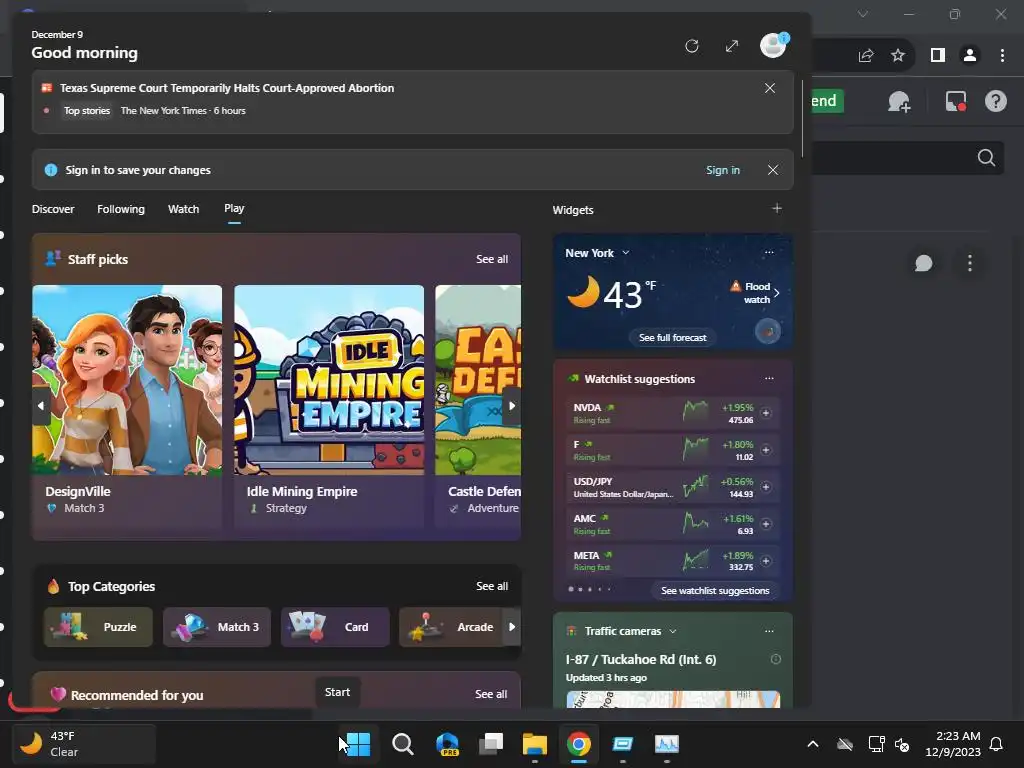Viewport: 1024px width, 768px height.
Task: Add AMC to watchlist
Action: click(766, 524)
